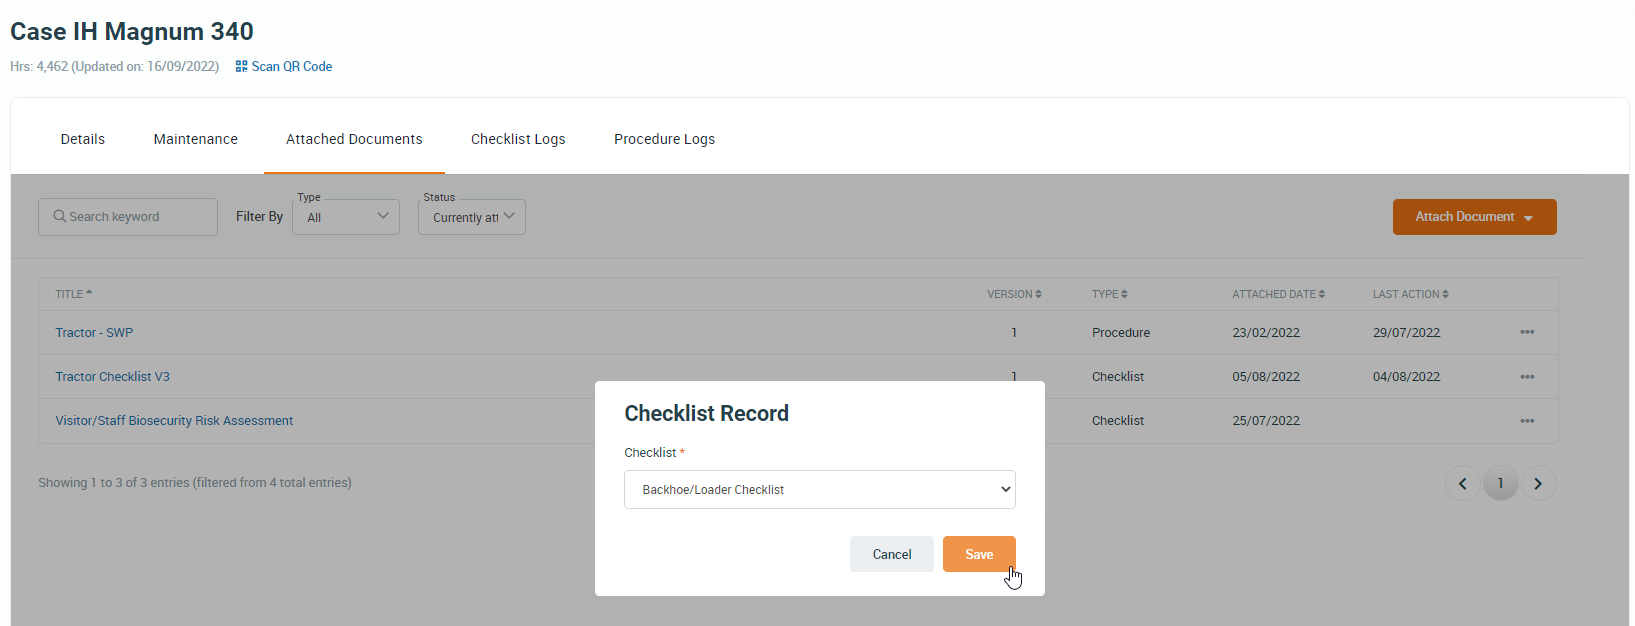This screenshot has height=626, width=1635.
Task: Select page 1 in pagination
Action: [1500, 484]
